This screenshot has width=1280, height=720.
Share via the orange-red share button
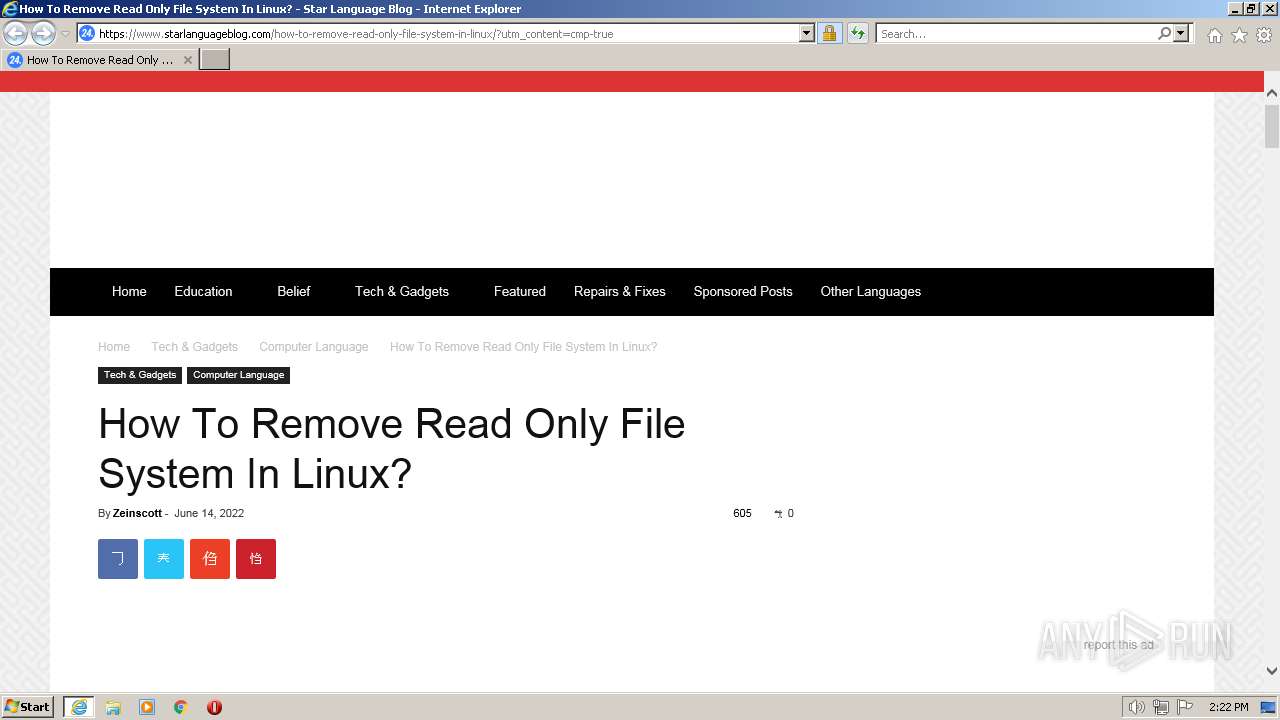click(210, 559)
